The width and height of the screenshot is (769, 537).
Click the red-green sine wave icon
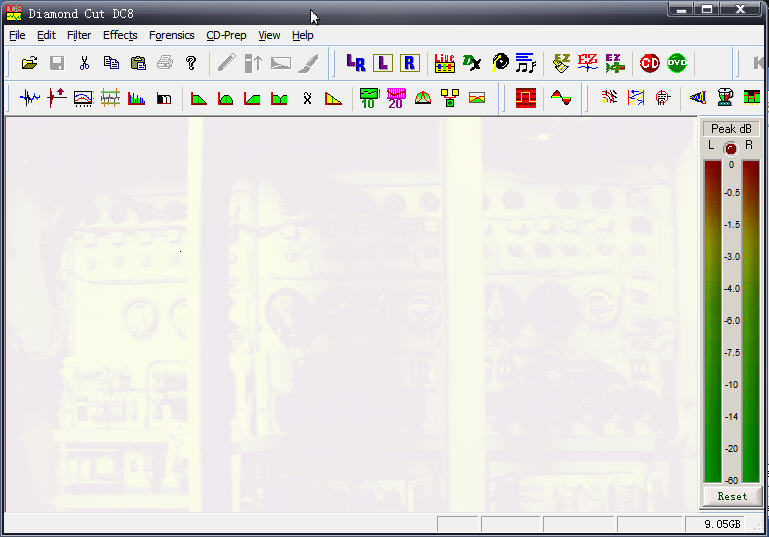coord(561,98)
